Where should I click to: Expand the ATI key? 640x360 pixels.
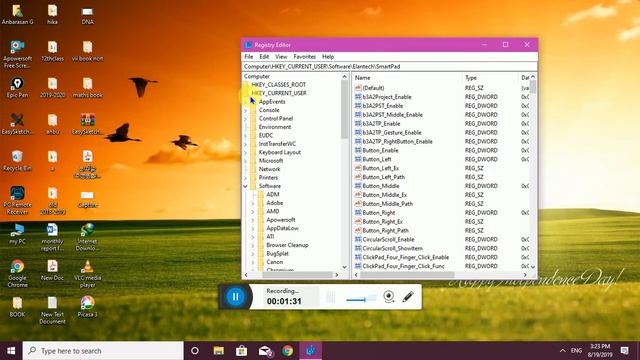click(253, 237)
